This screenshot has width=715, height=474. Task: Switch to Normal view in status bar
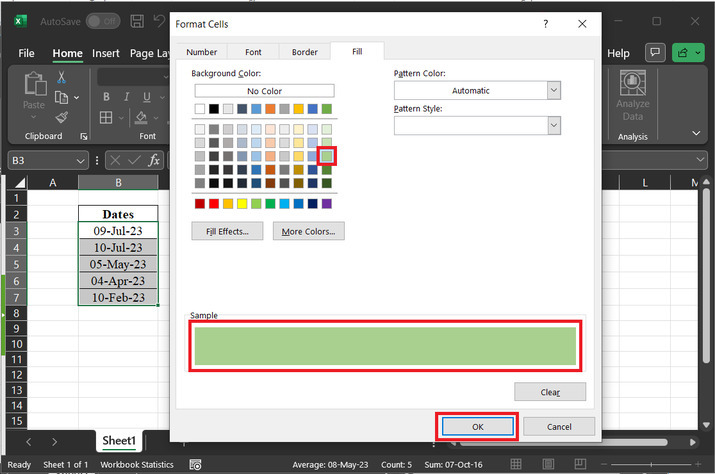coord(516,464)
